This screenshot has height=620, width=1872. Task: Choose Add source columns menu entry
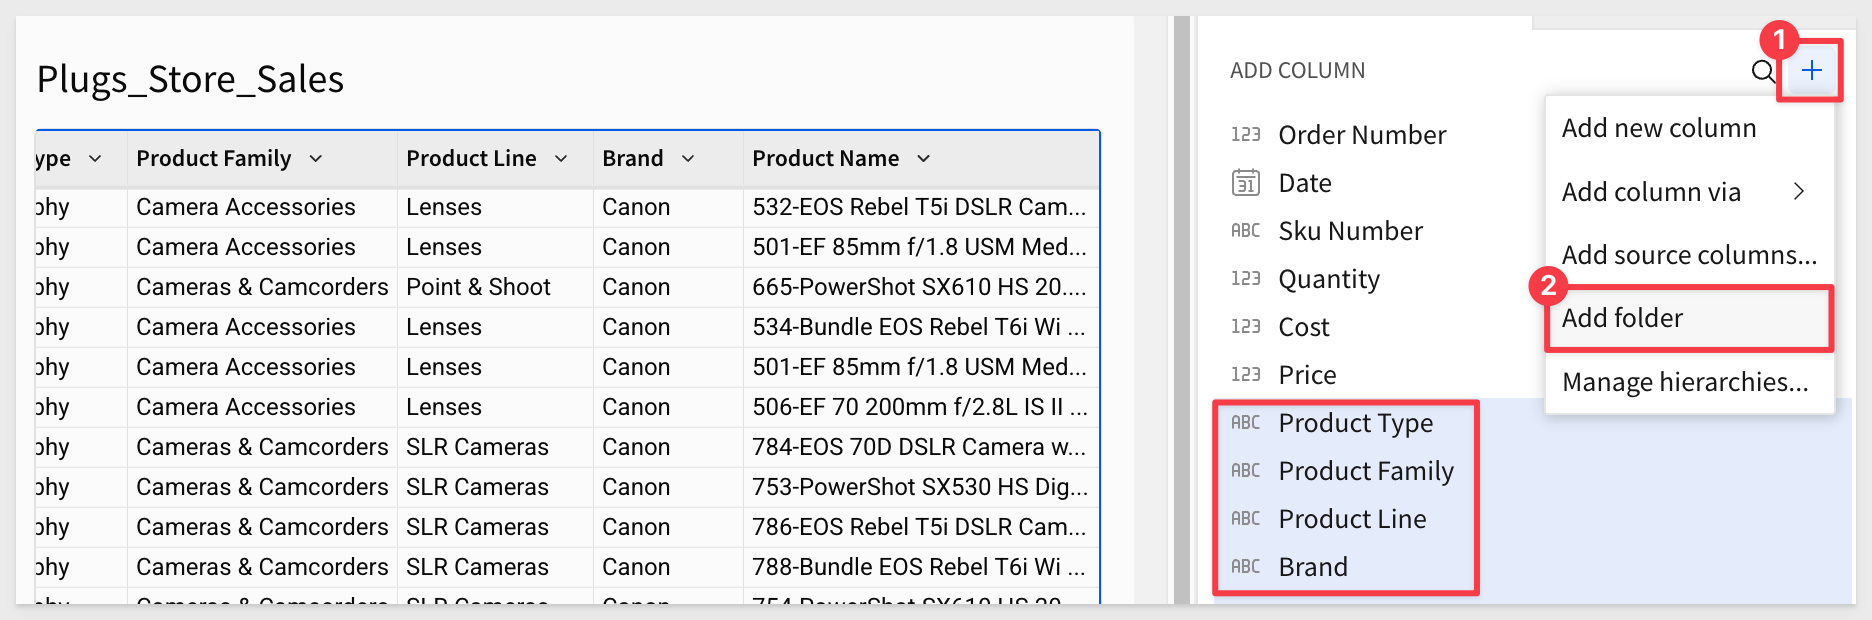coord(1689,255)
